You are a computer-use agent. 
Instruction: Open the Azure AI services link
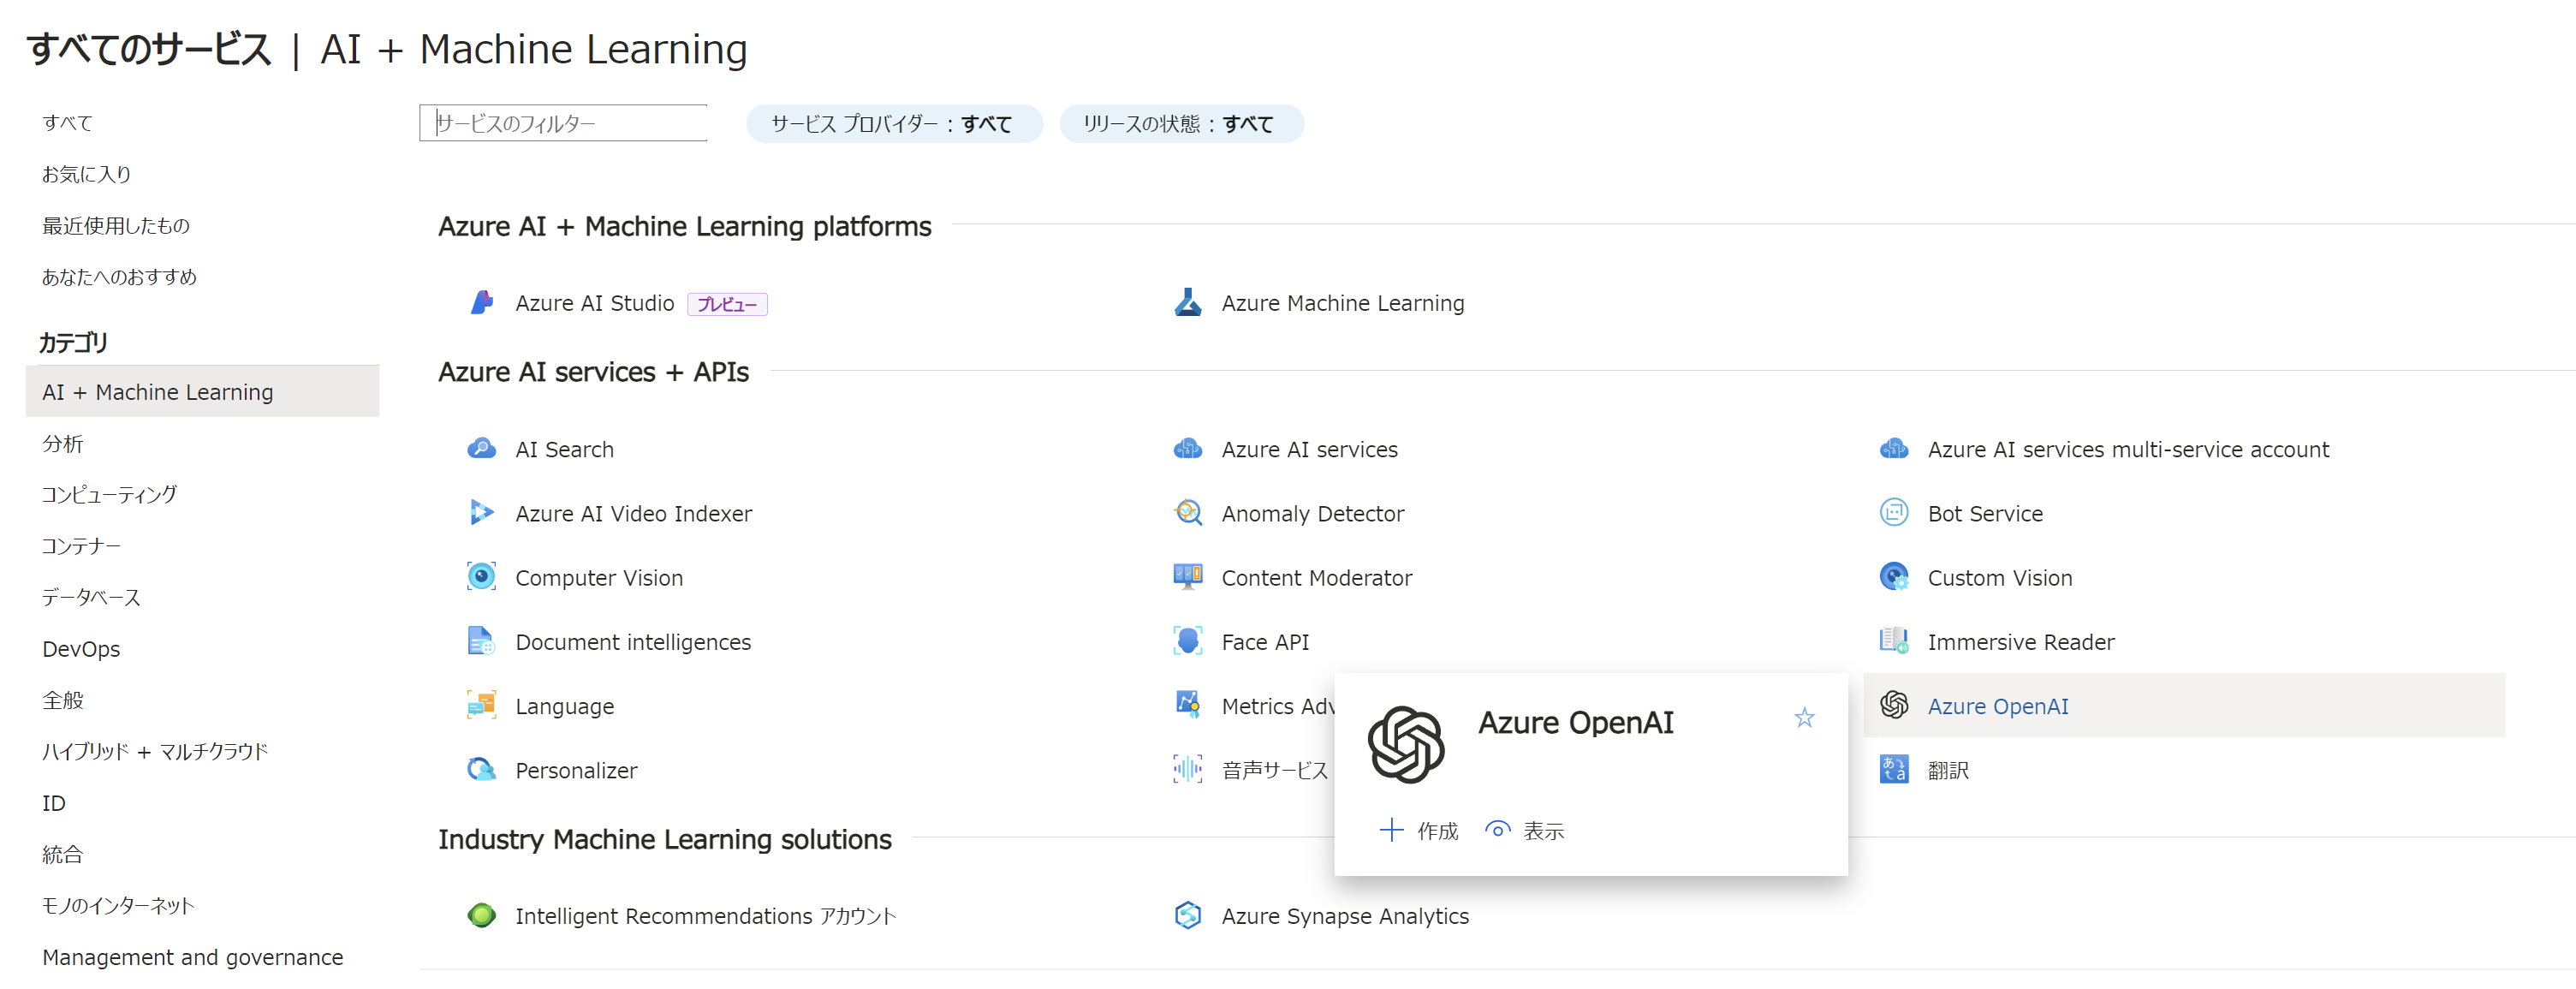click(x=1309, y=449)
